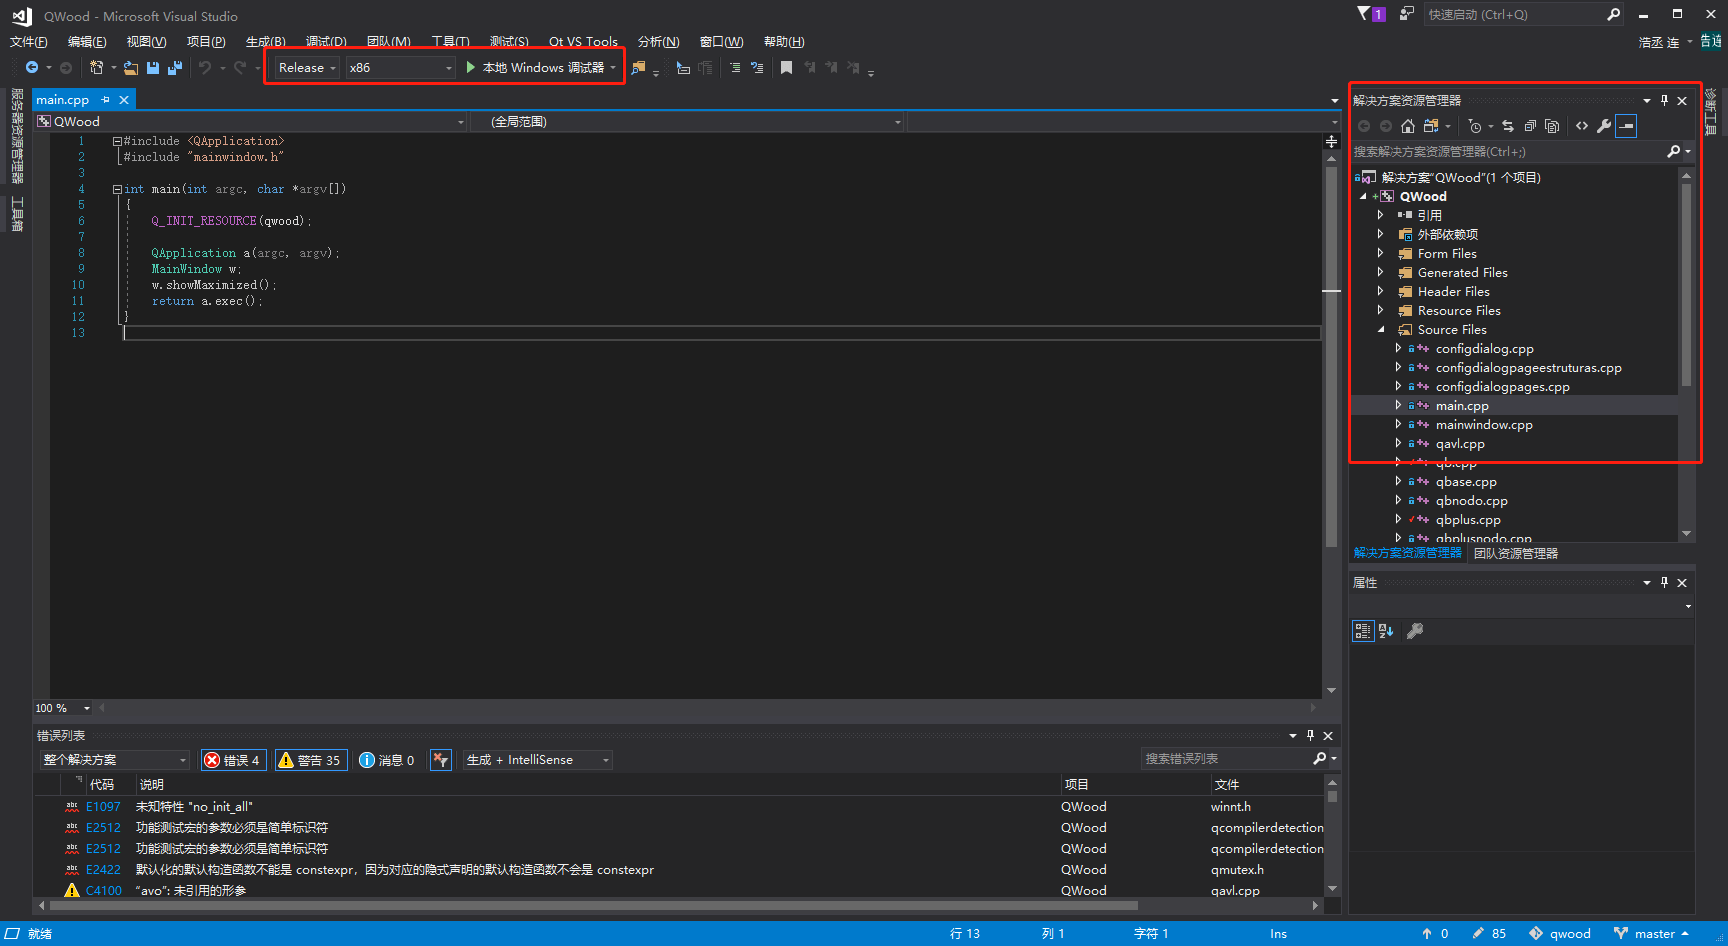Click the master branch status button

[x=1652, y=934]
